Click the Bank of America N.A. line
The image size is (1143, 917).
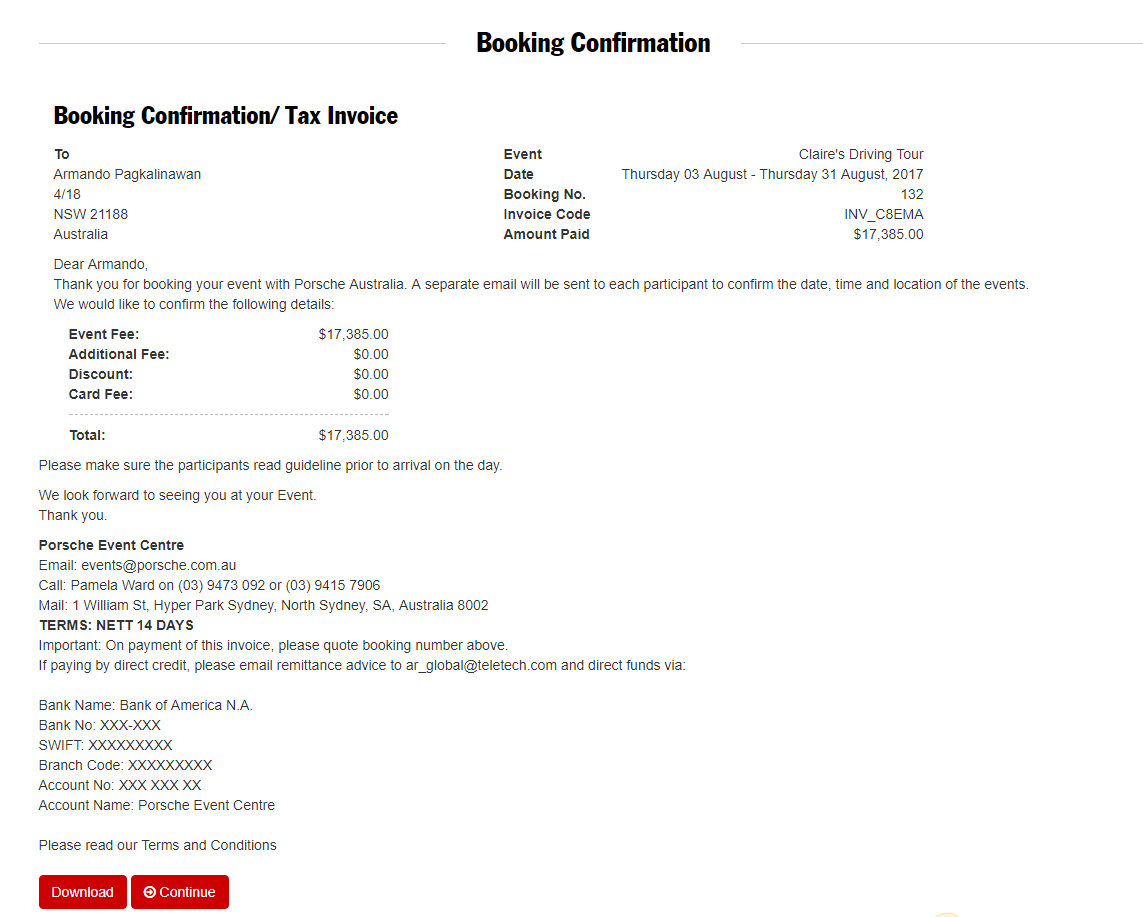tap(146, 705)
